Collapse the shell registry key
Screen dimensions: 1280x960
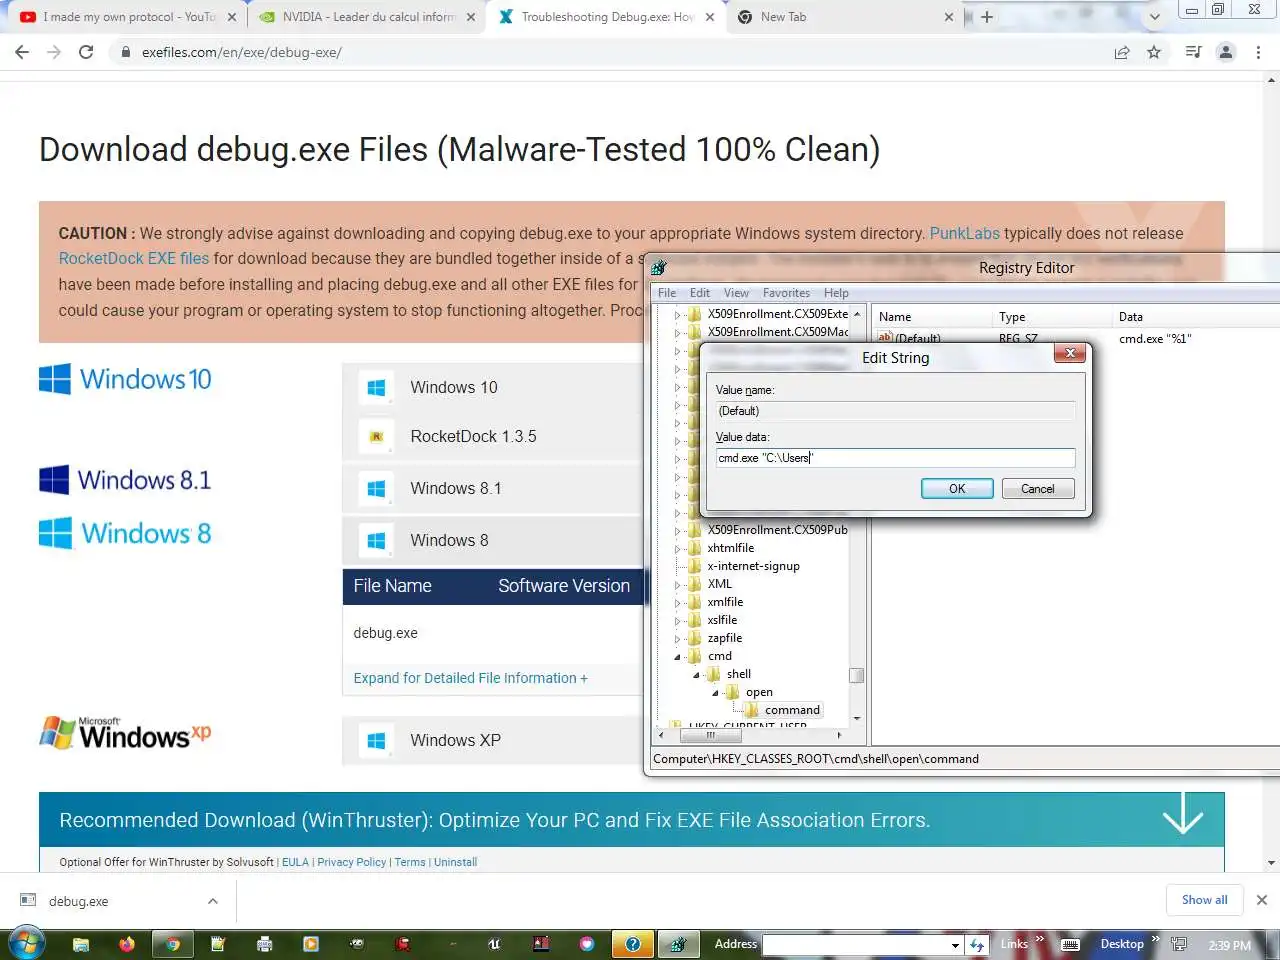pos(697,675)
